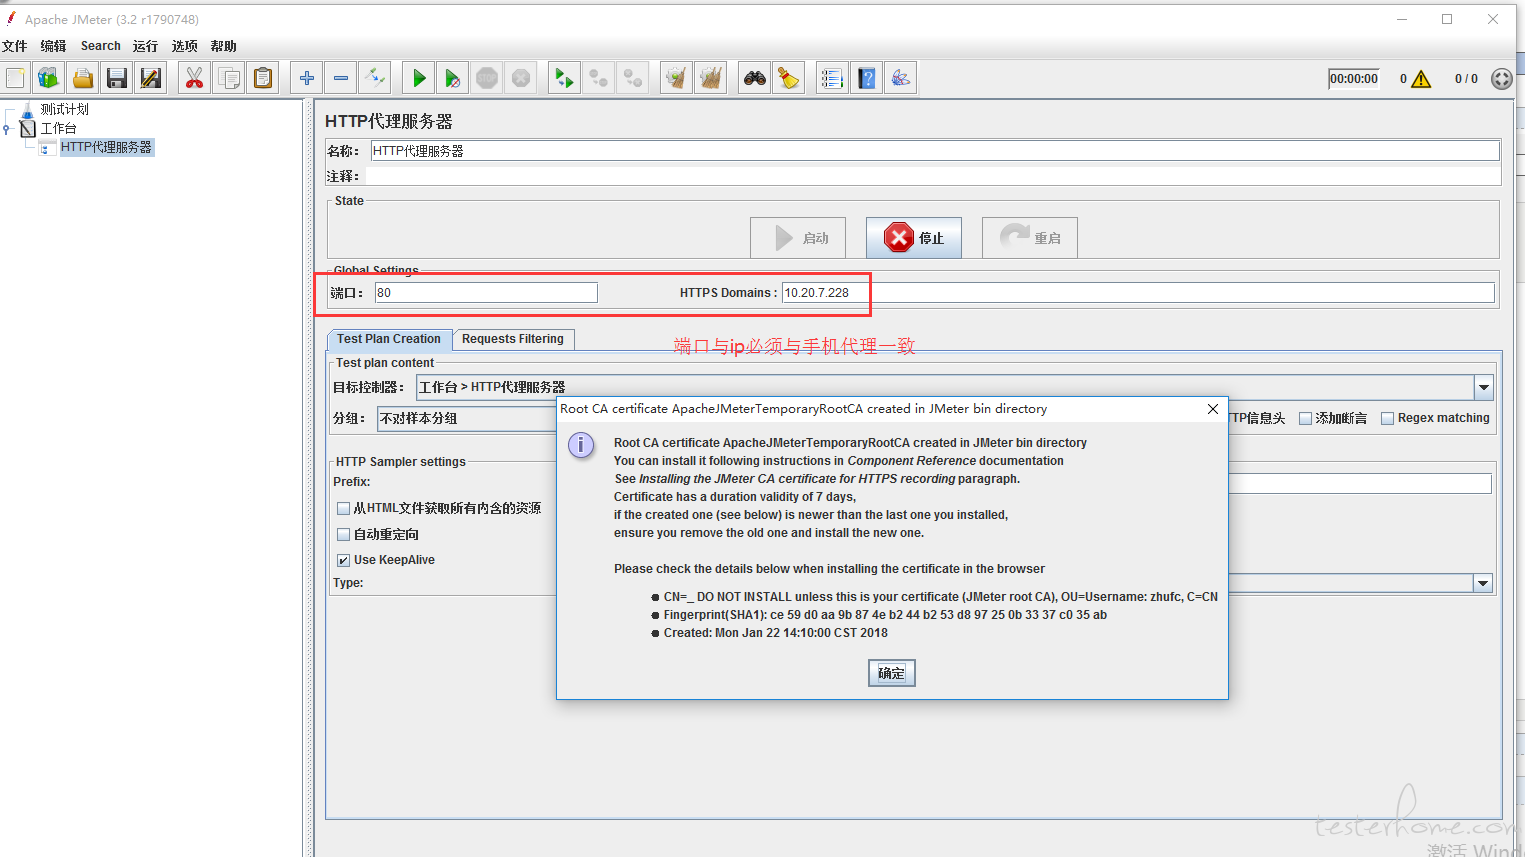Click the 00:00:00 elapsed timer field
1525x857 pixels.
click(1354, 79)
